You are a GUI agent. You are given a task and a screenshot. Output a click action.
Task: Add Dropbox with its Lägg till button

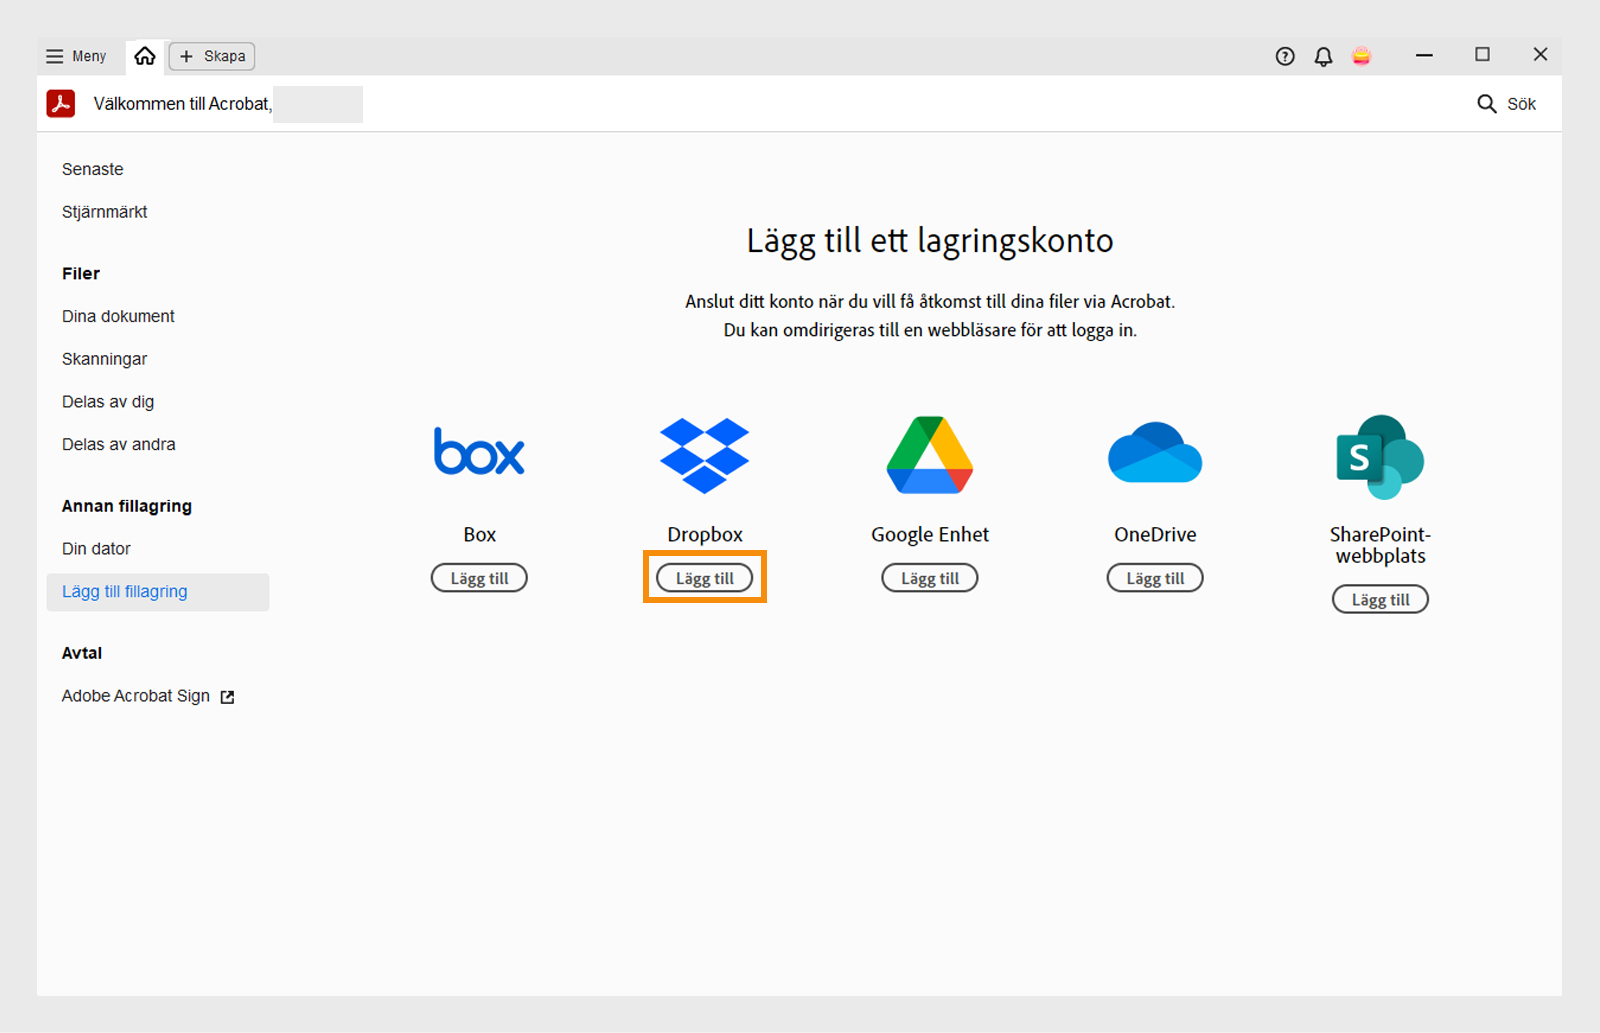click(x=704, y=577)
